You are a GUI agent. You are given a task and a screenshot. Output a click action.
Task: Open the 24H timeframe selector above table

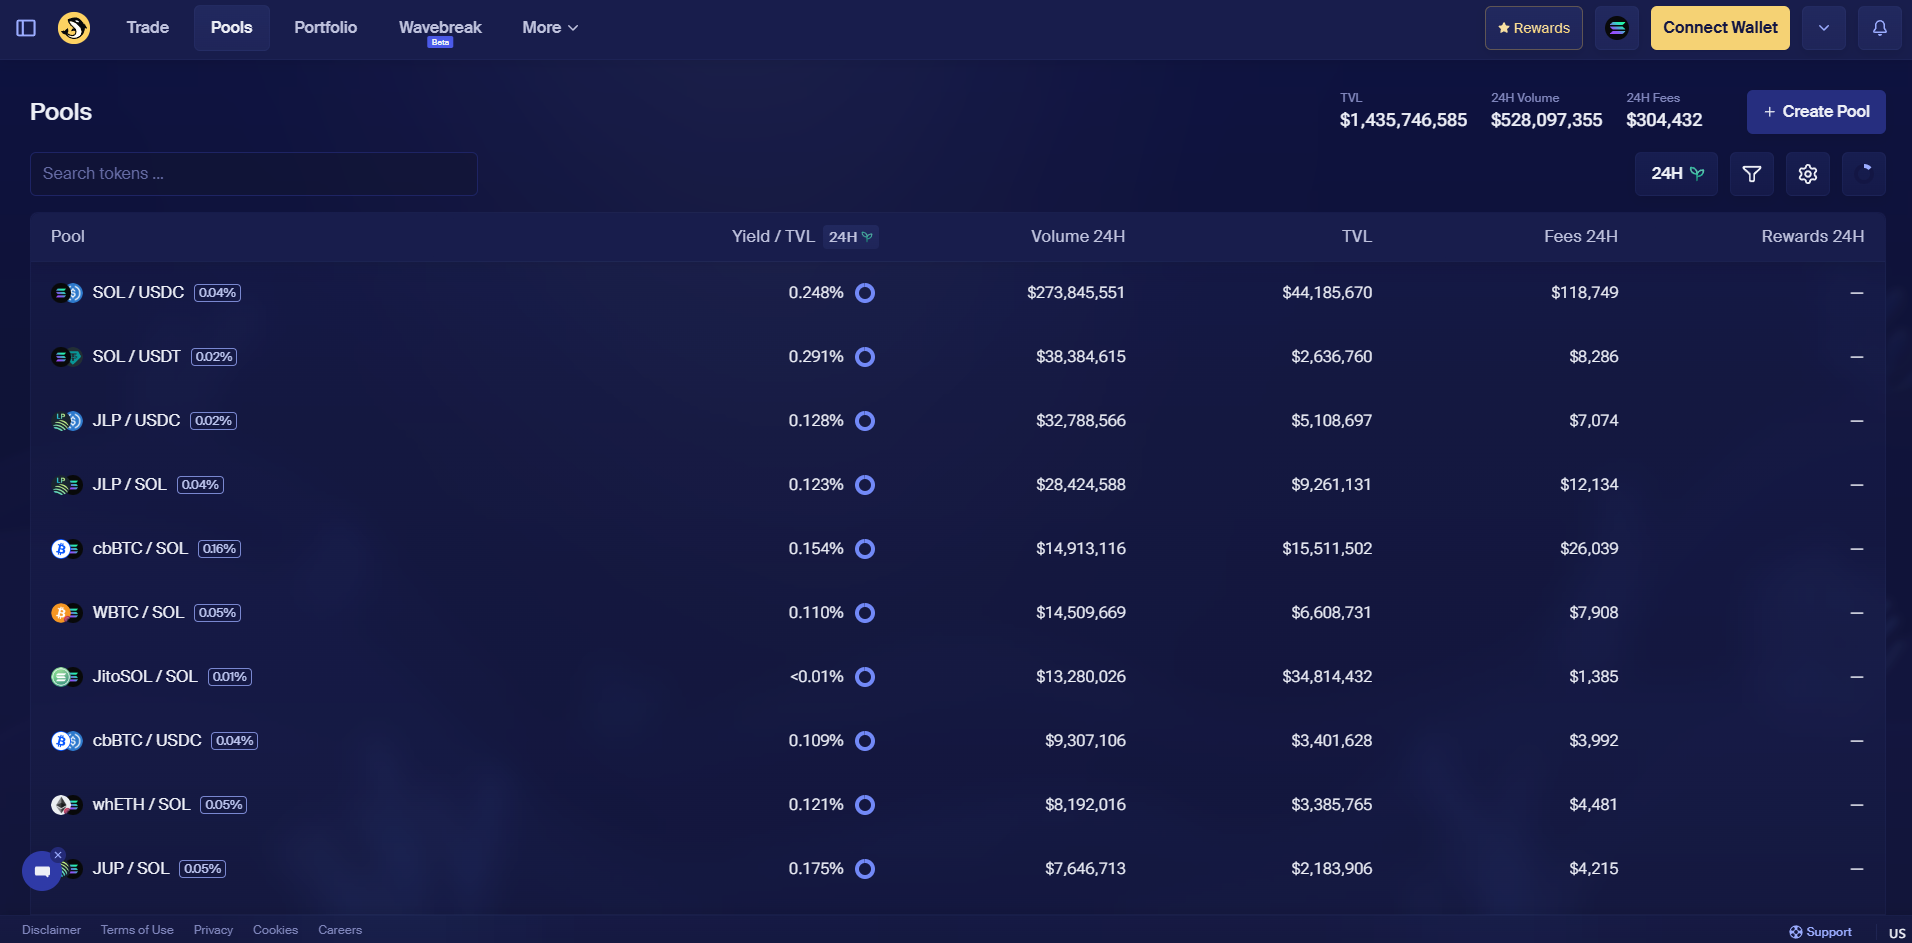click(x=1676, y=174)
